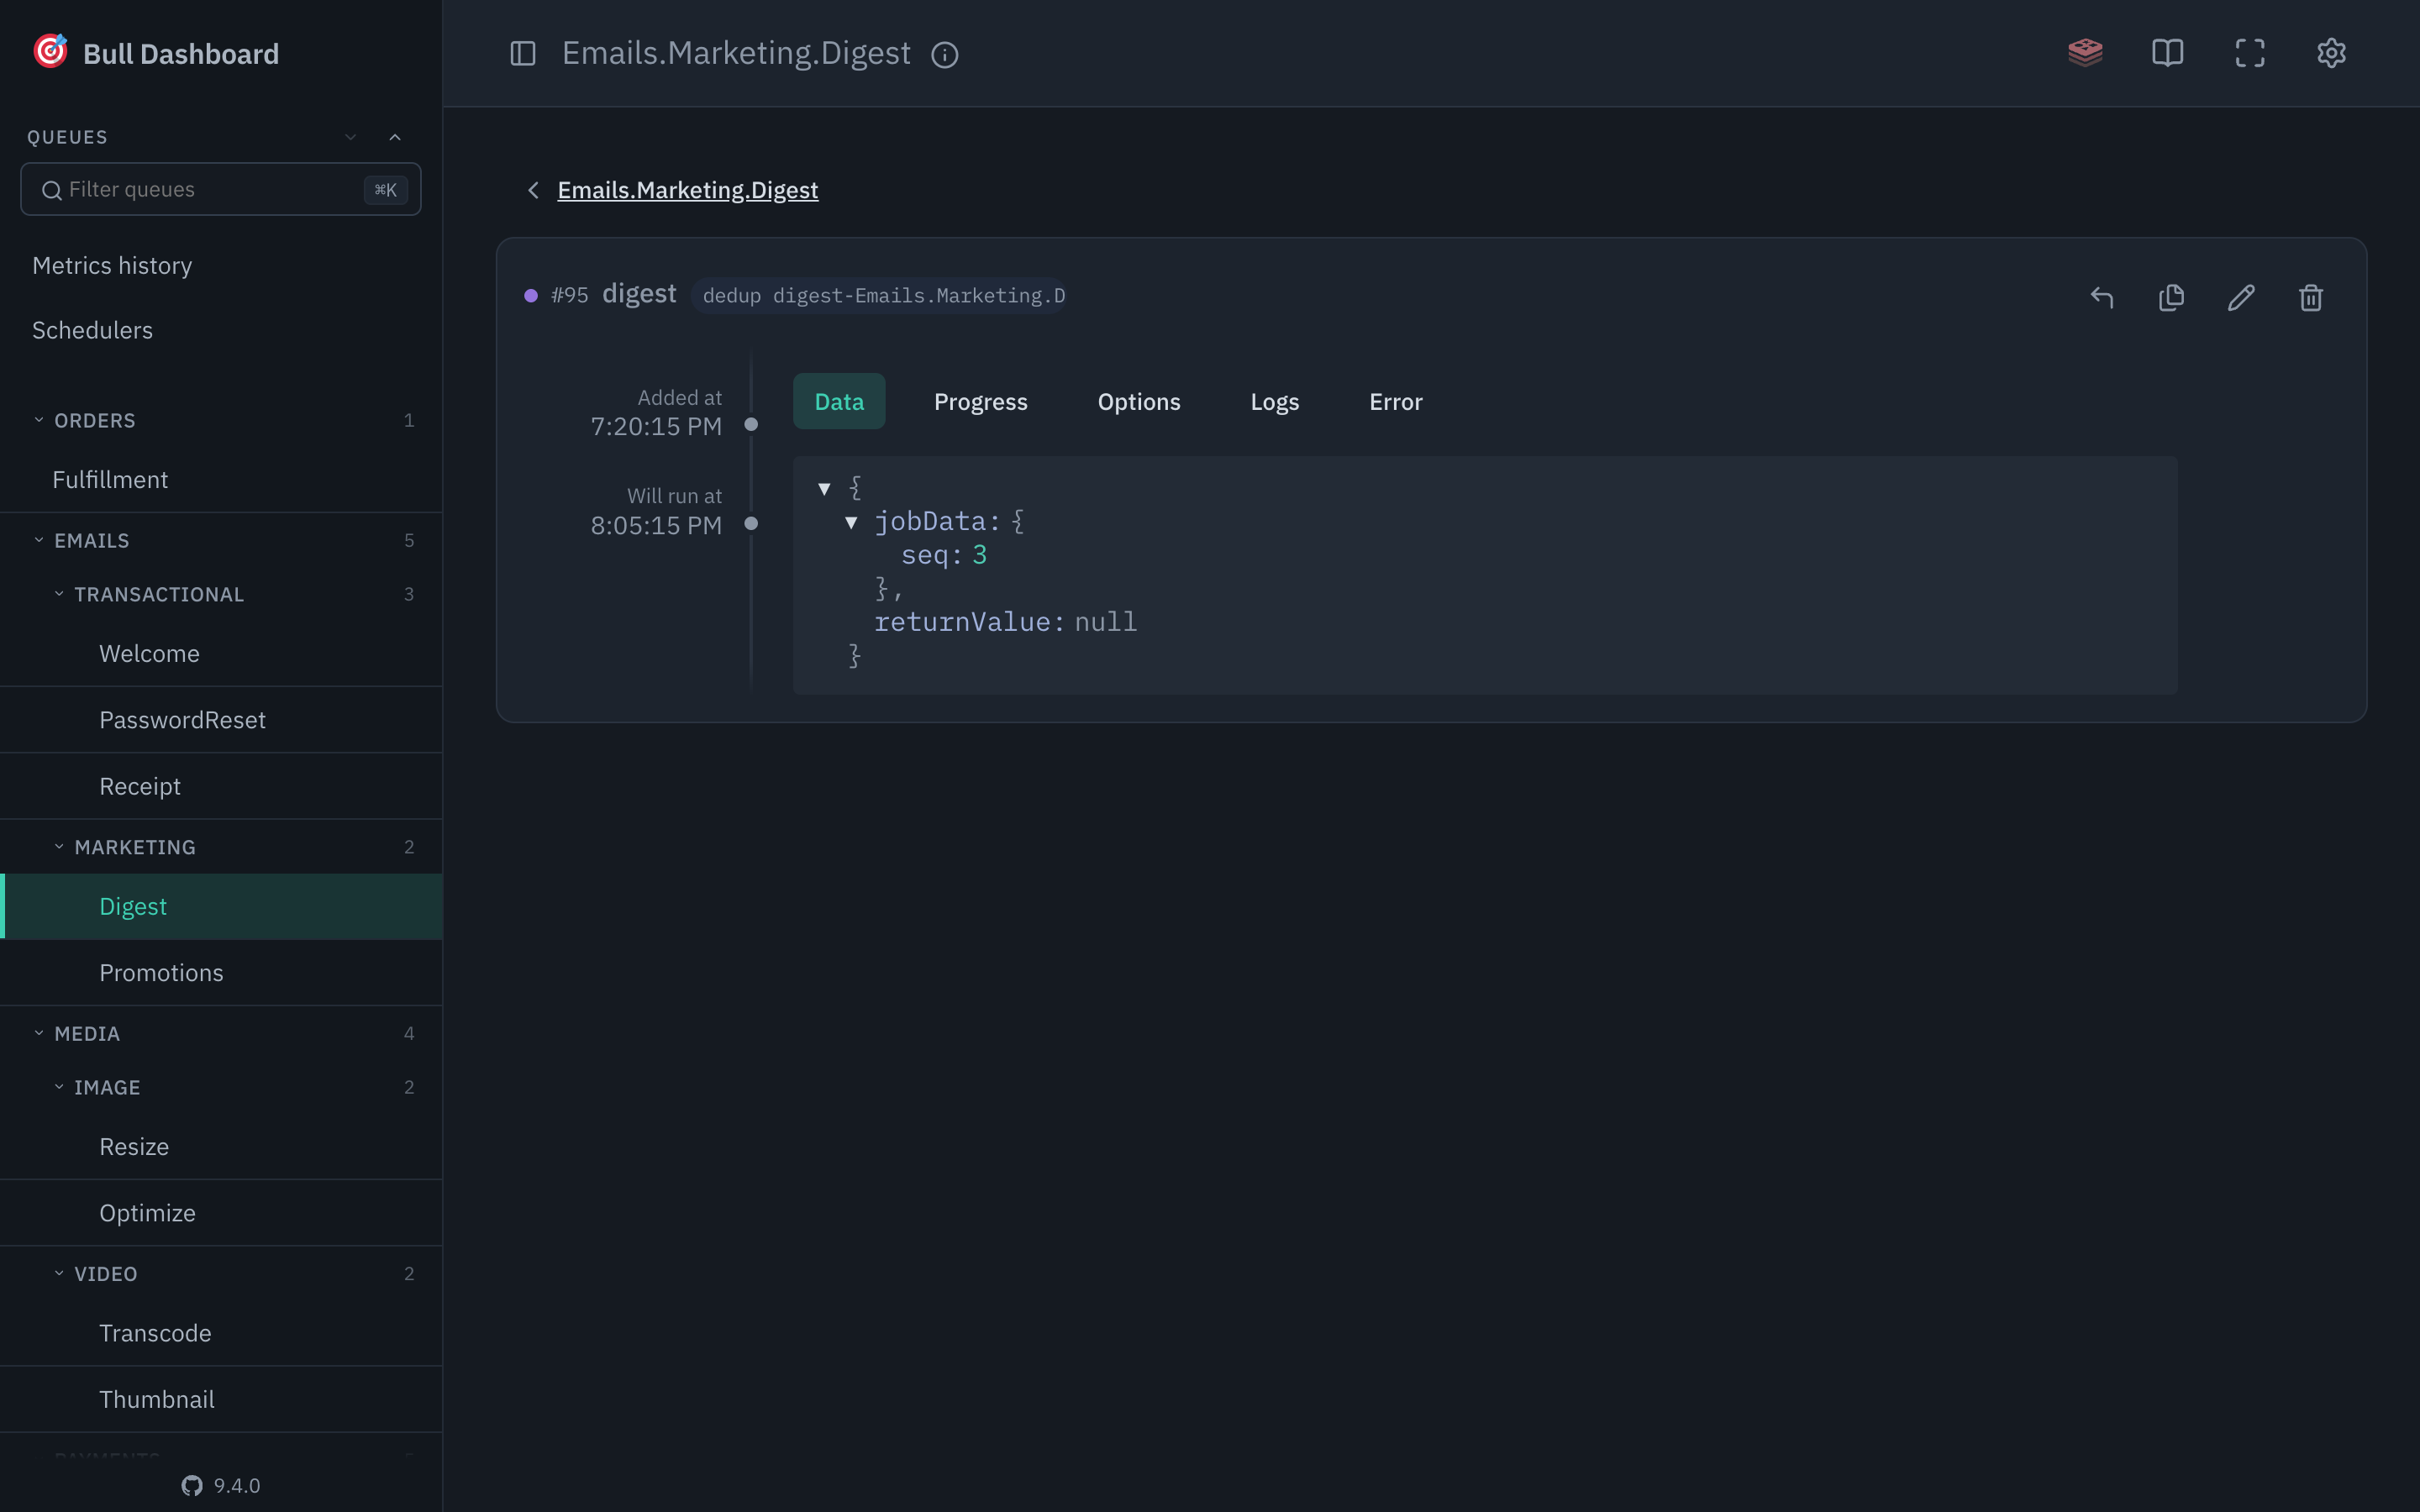Open the Promotions queue
Screen dimensions: 2420x1512
(x=221, y=972)
